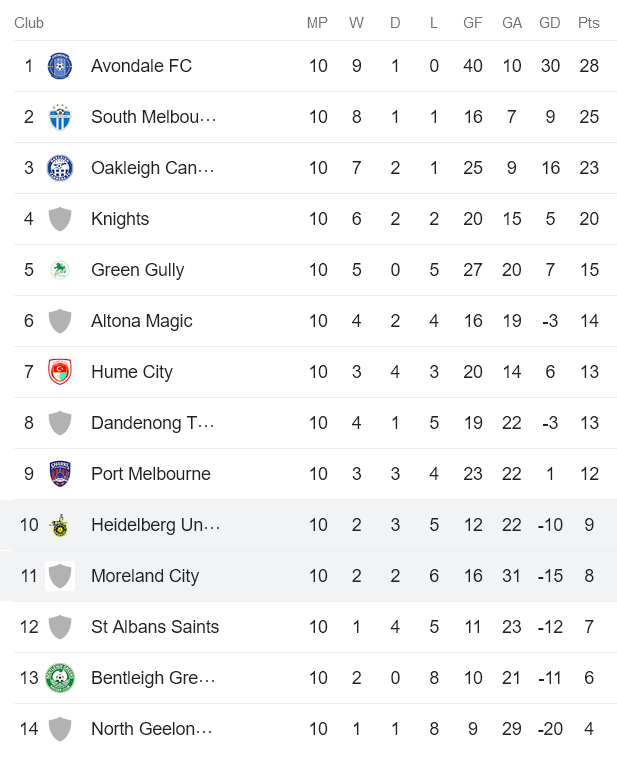Click the GD column header
617x770 pixels.
coord(550,23)
